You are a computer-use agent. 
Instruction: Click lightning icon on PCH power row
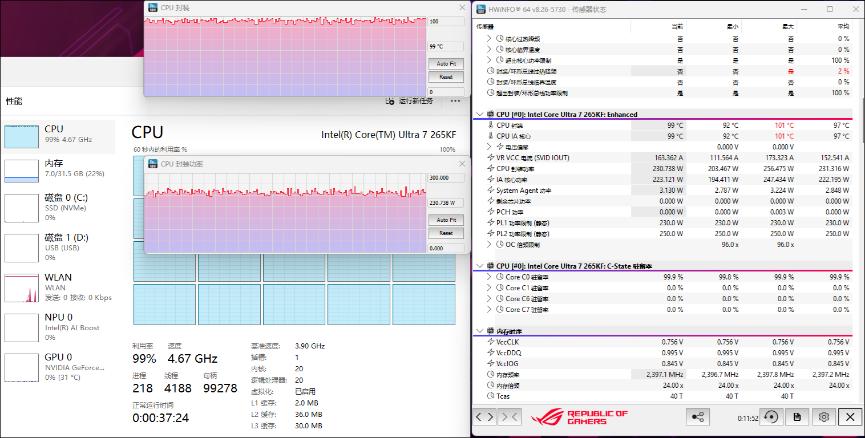coord(491,212)
